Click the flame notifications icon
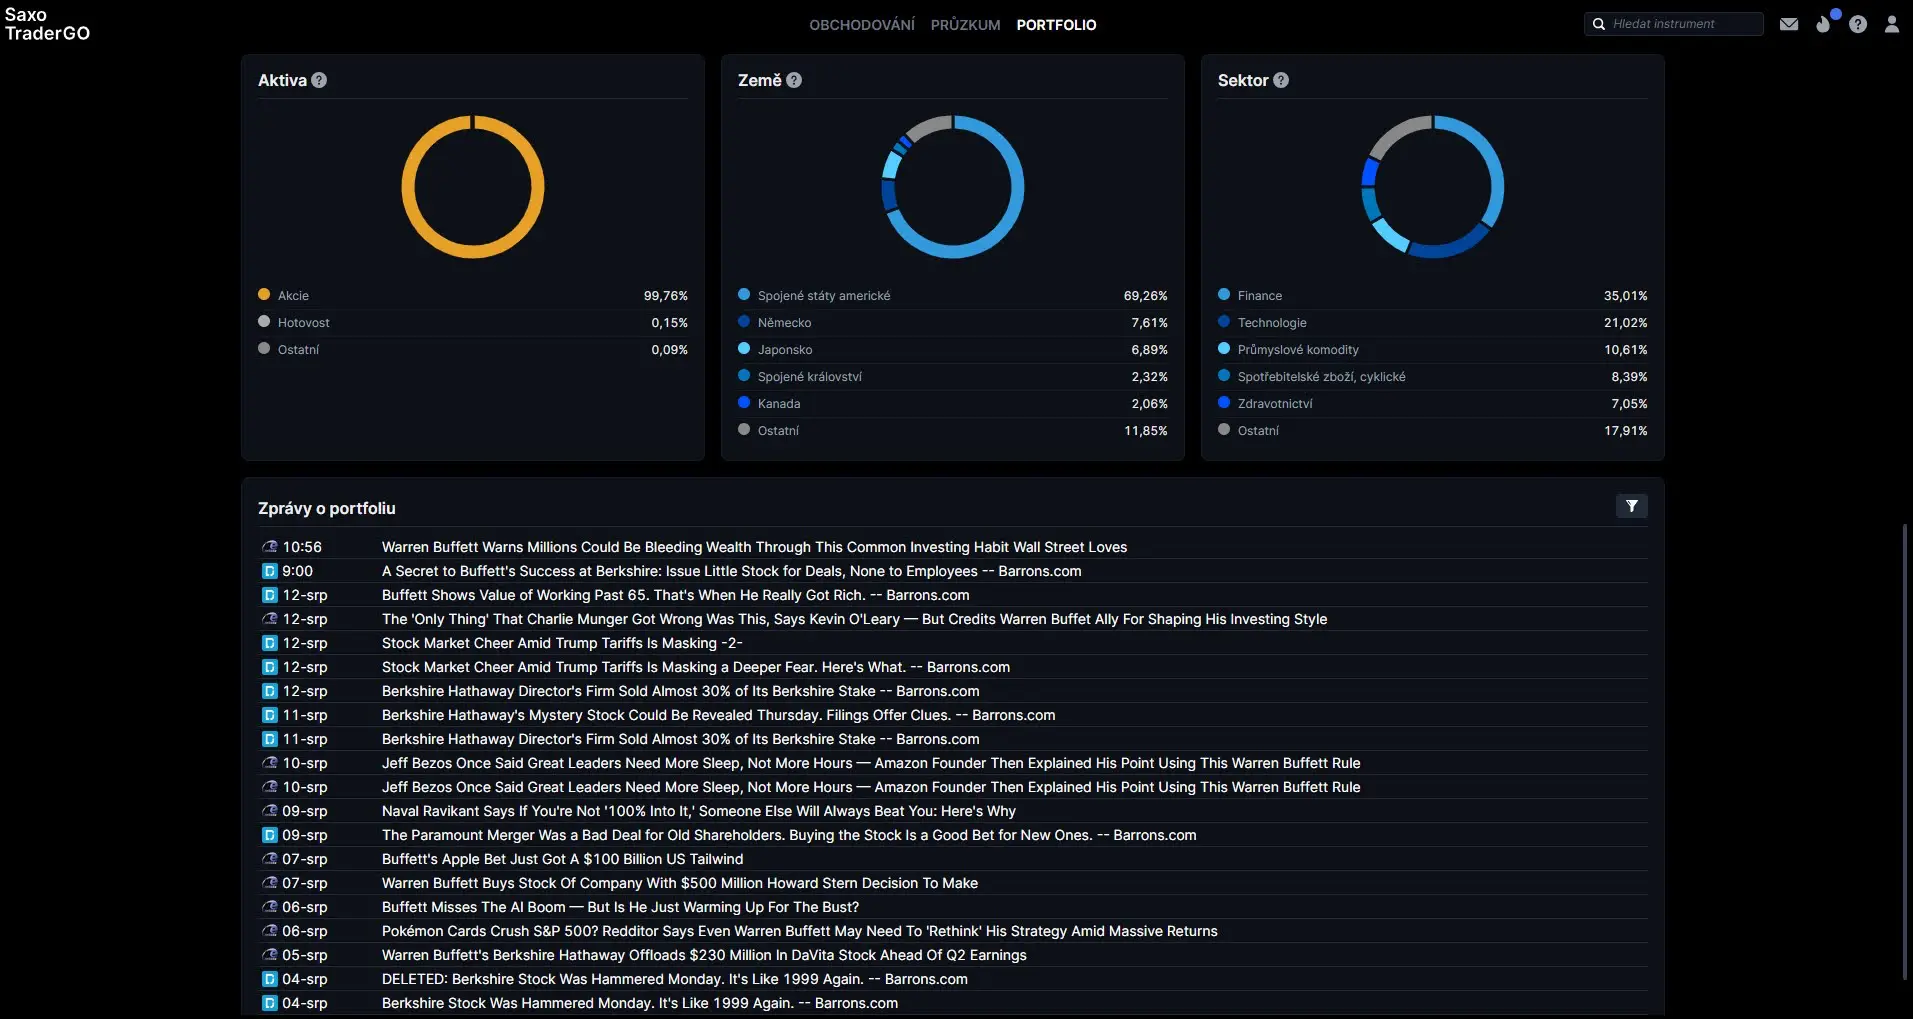The image size is (1913, 1019). tap(1824, 24)
